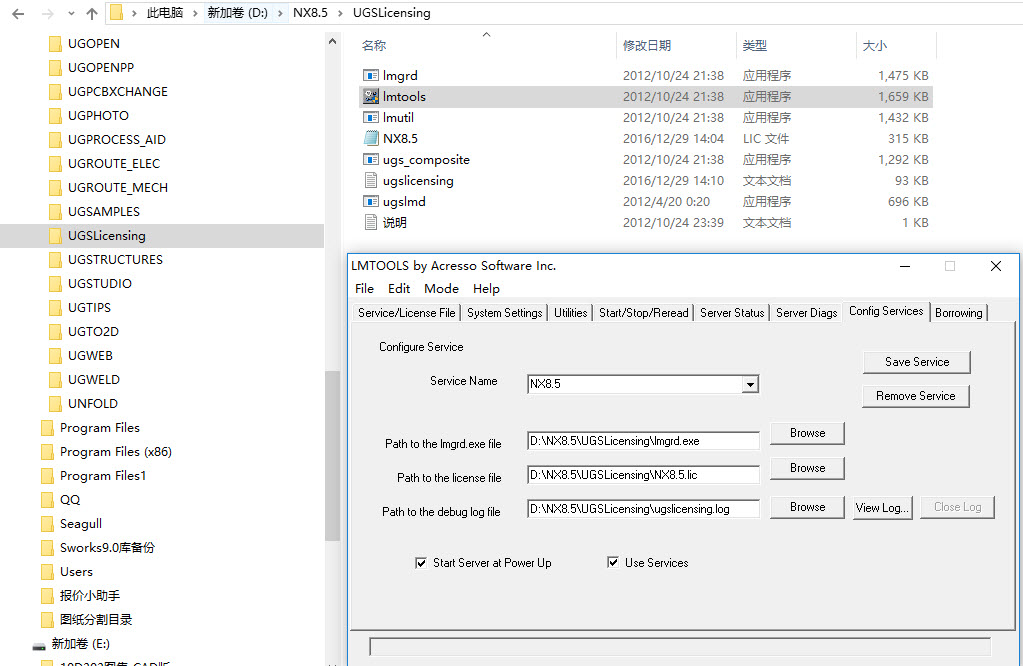Click the license file path input field
This screenshot has width=1023, height=666.
coord(643,475)
